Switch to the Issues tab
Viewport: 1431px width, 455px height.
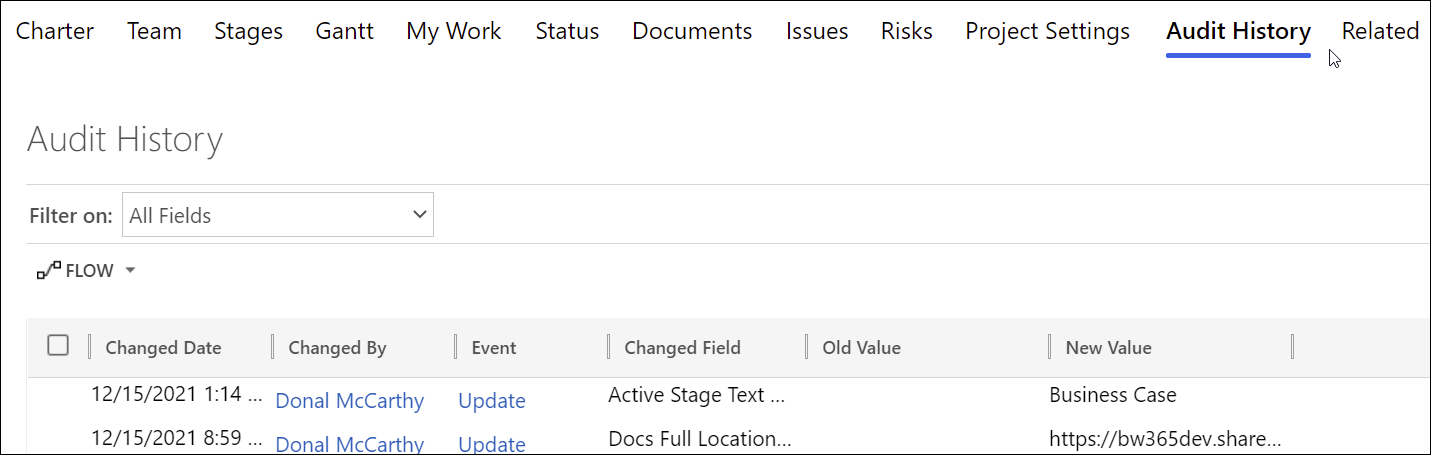pyautogui.click(x=817, y=31)
